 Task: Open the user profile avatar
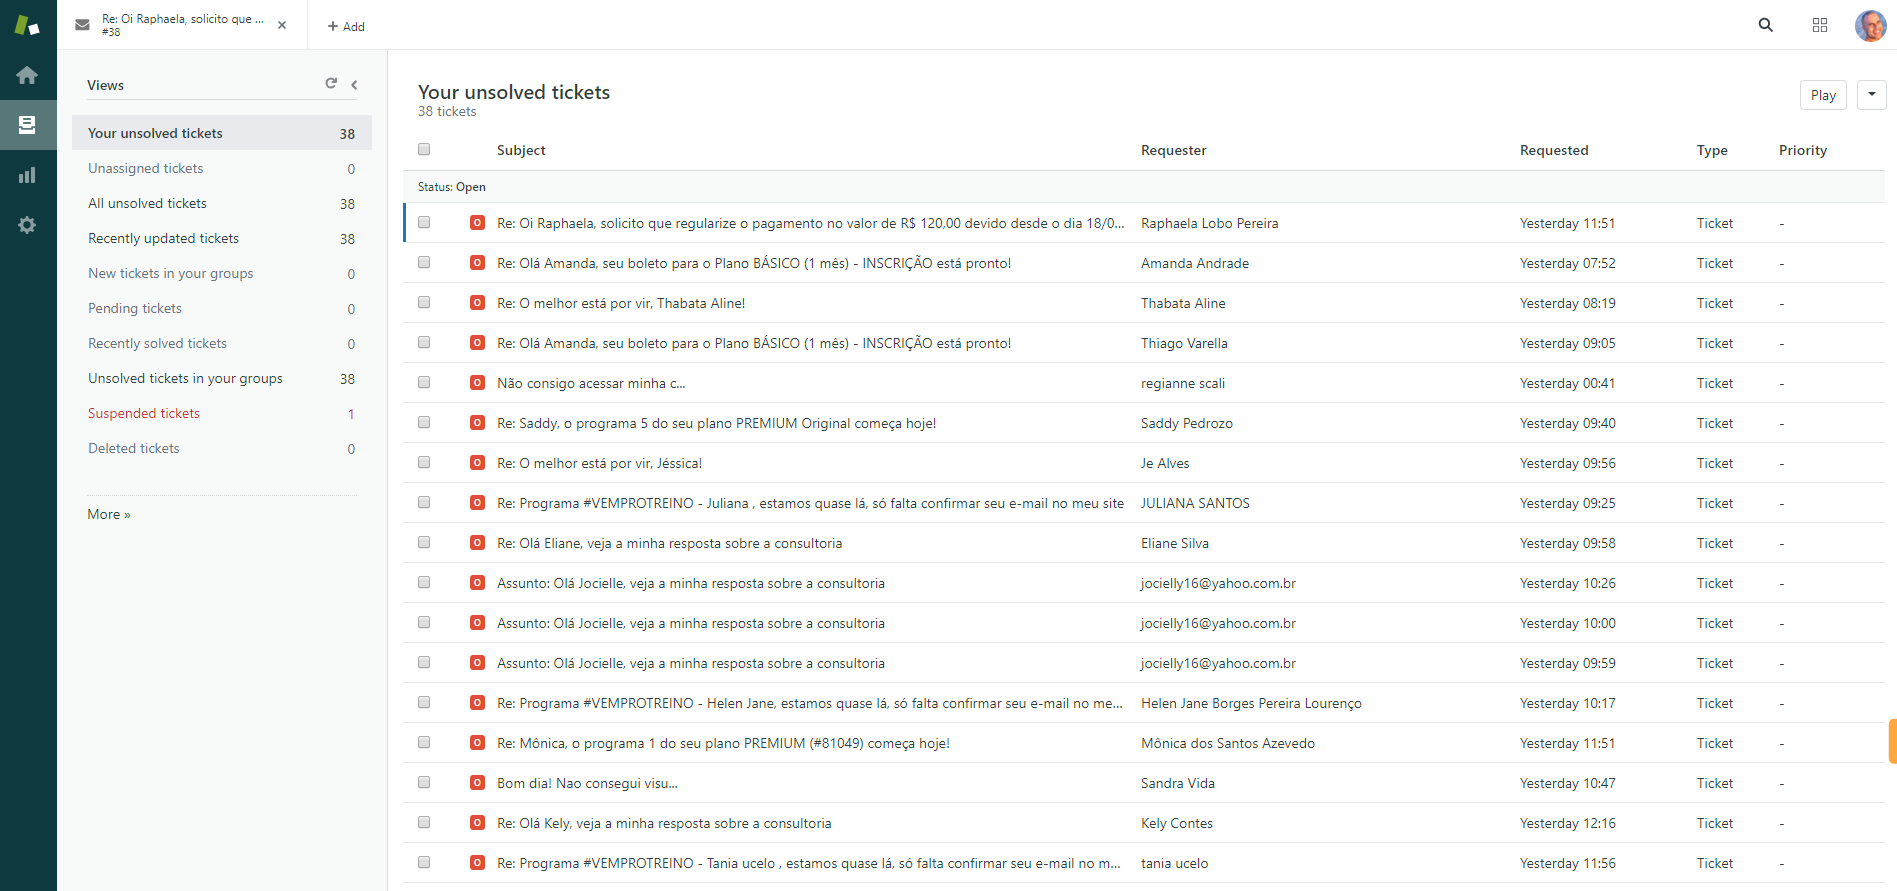point(1870,25)
